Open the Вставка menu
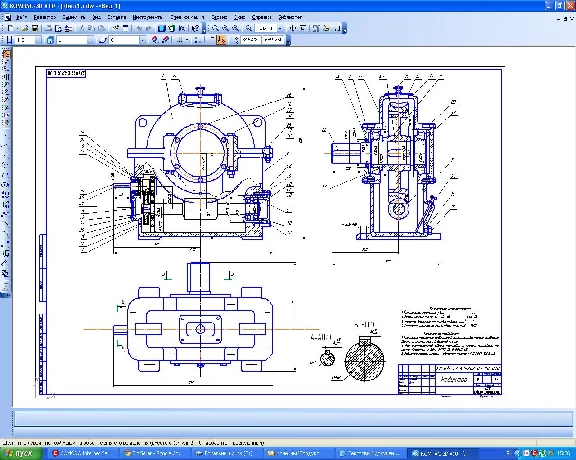This screenshot has height=460, width=576. tap(117, 17)
